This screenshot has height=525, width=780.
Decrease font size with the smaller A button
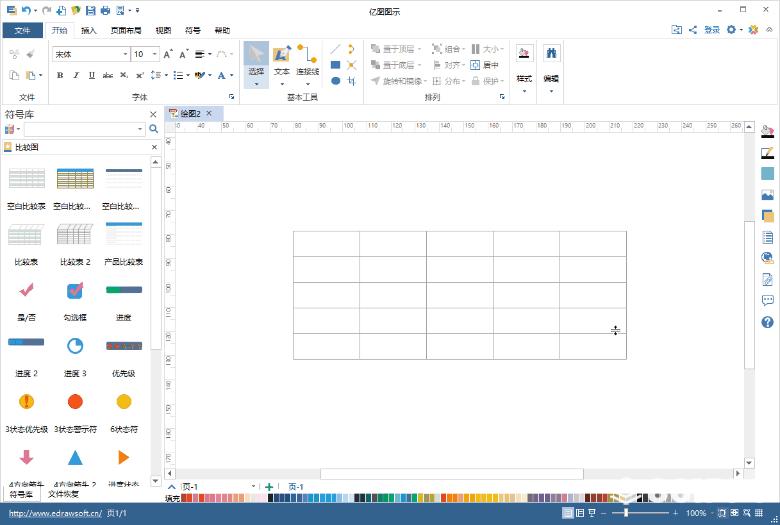click(184, 54)
